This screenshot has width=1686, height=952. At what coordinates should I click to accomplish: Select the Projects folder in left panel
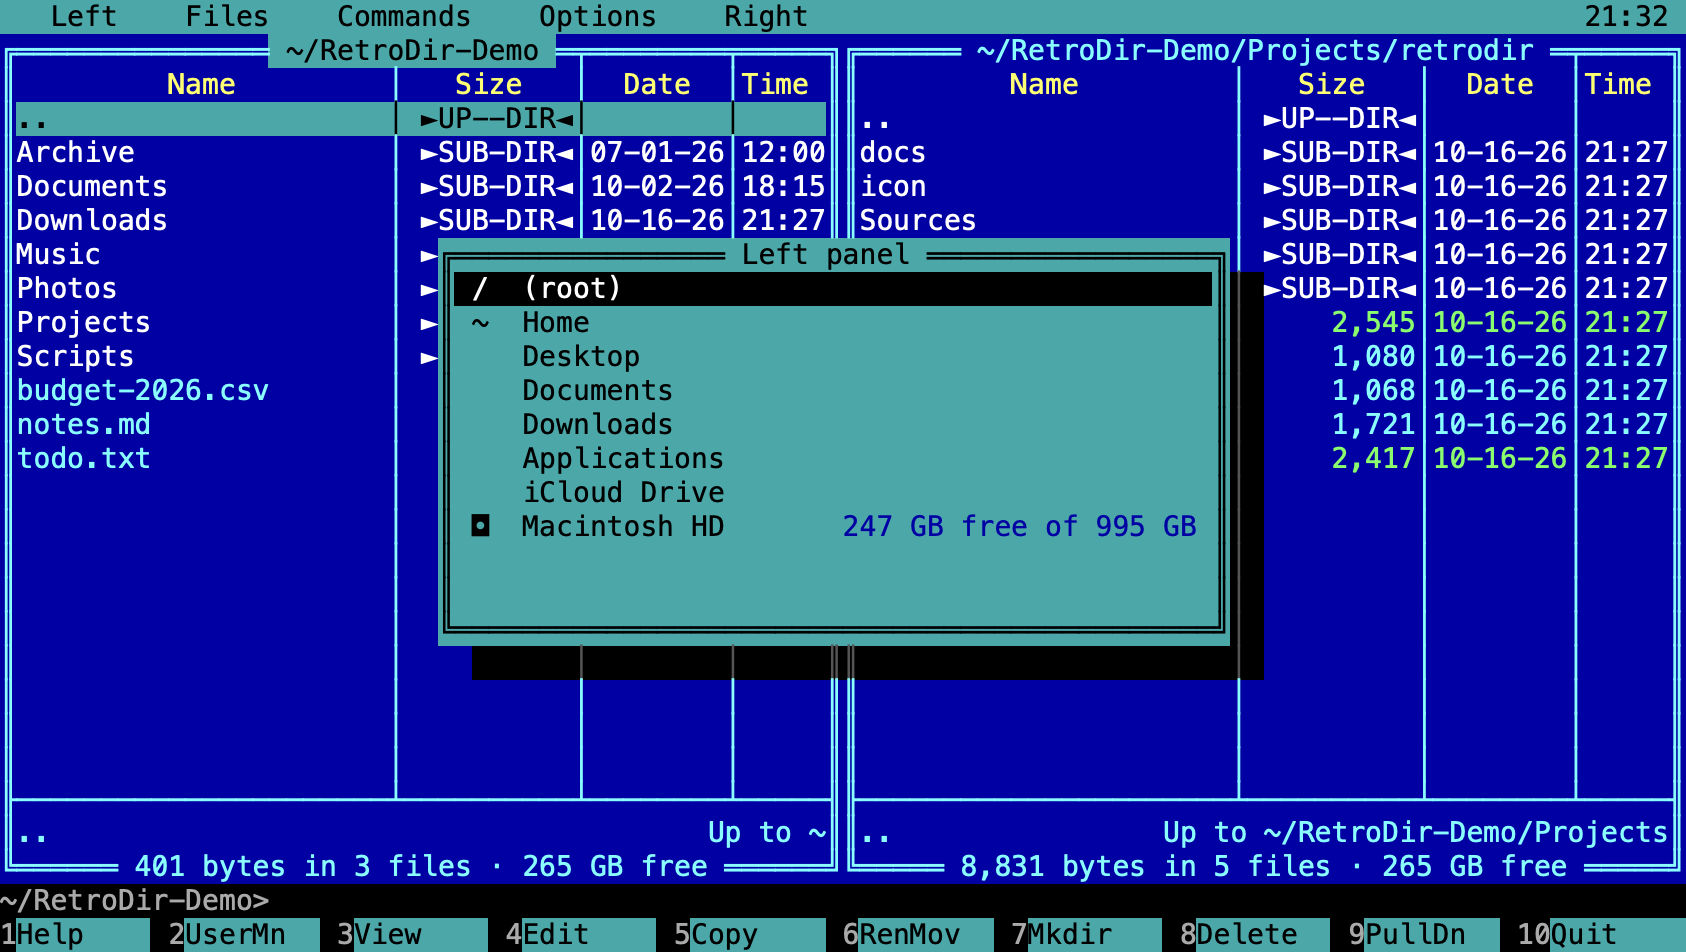(x=84, y=323)
